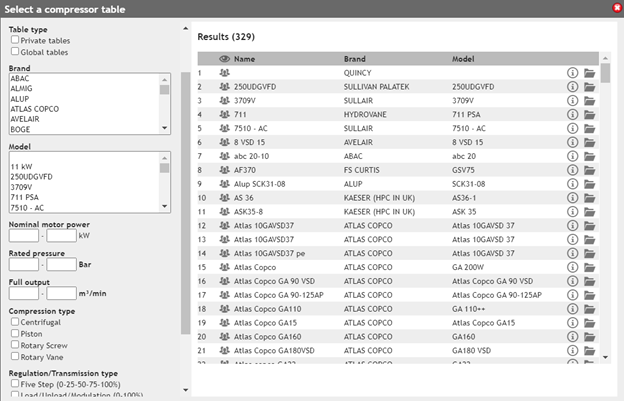The width and height of the screenshot is (624, 401).
Task: Select BOGE in the Brand list
Action: (x=20, y=129)
